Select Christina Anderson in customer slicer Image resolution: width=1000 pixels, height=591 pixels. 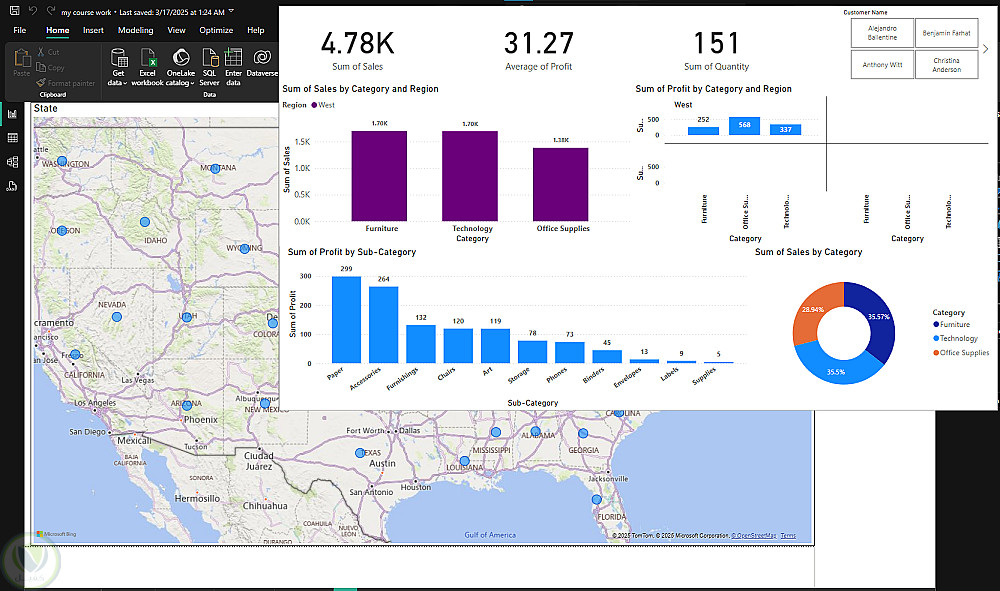[x=946, y=64]
